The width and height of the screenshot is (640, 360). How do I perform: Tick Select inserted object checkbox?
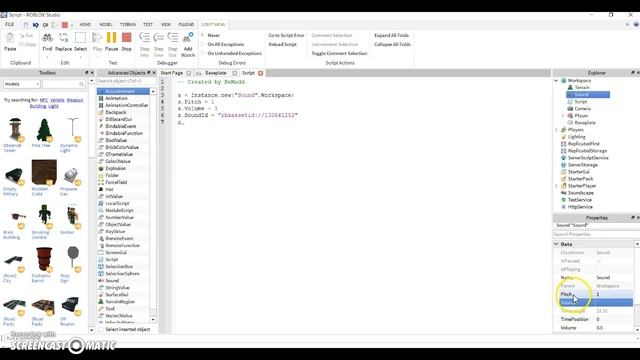click(101, 329)
